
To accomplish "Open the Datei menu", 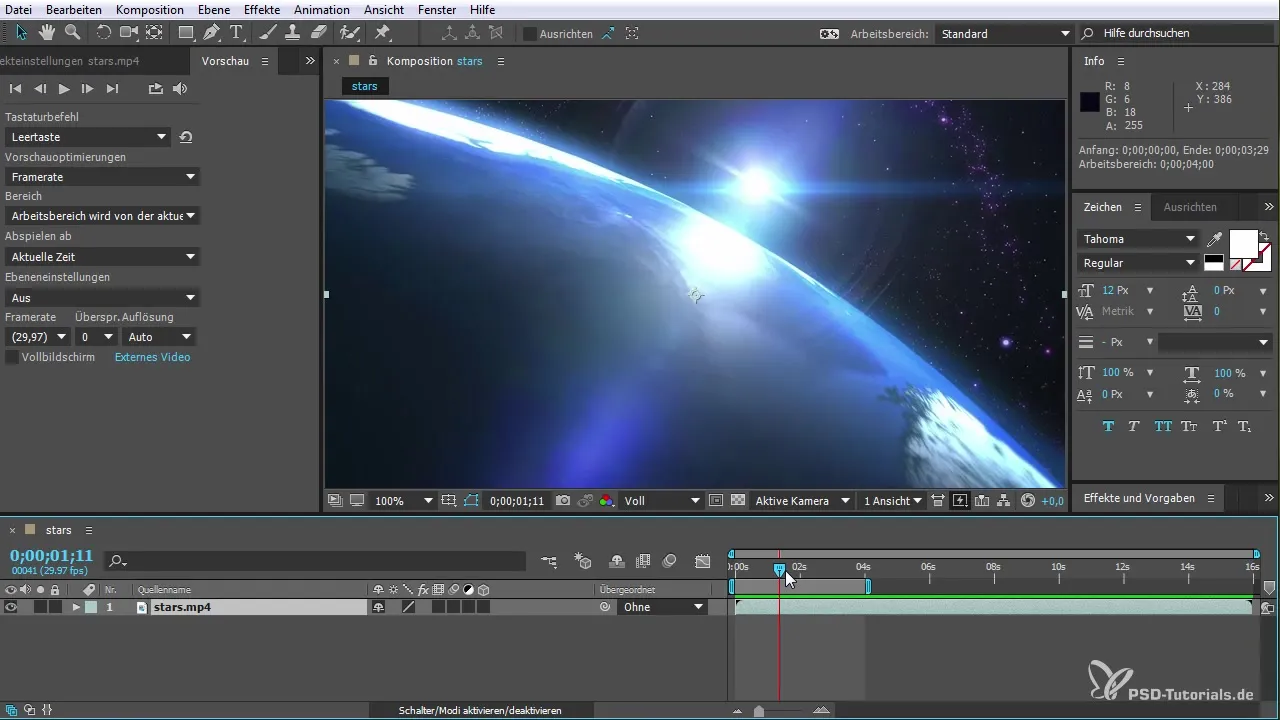I will pos(19,9).
